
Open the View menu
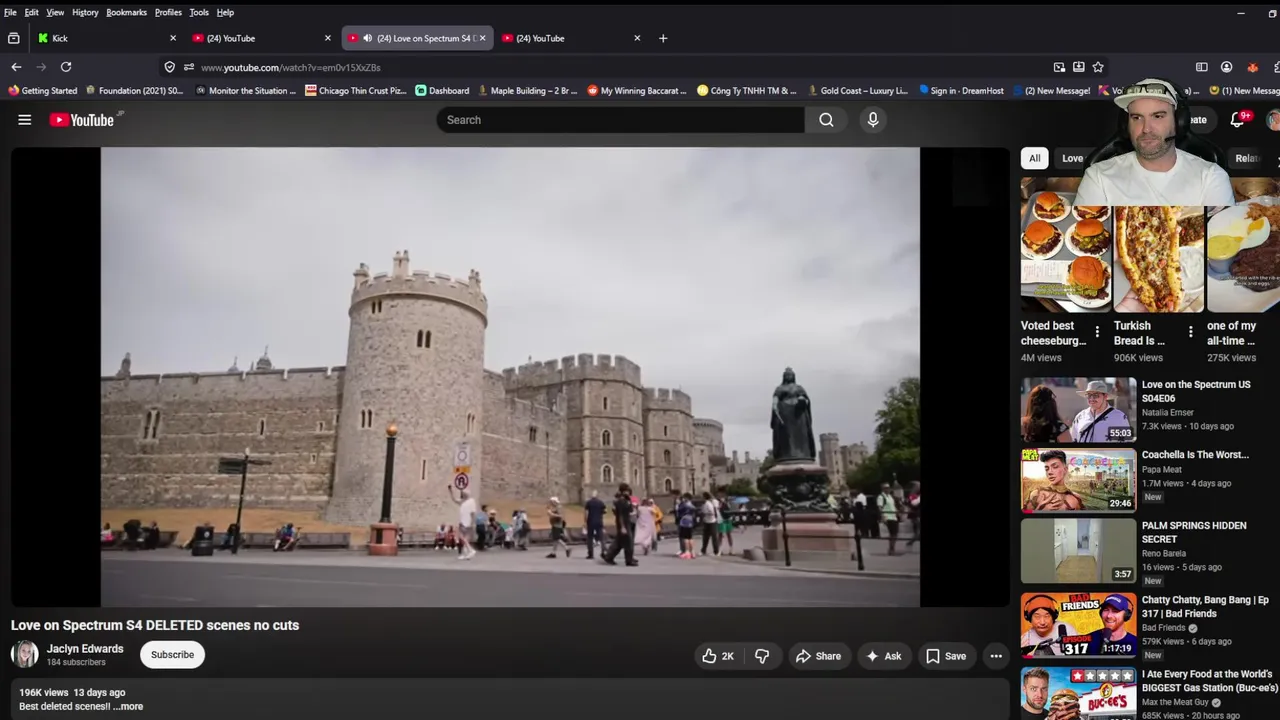(x=55, y=12)
